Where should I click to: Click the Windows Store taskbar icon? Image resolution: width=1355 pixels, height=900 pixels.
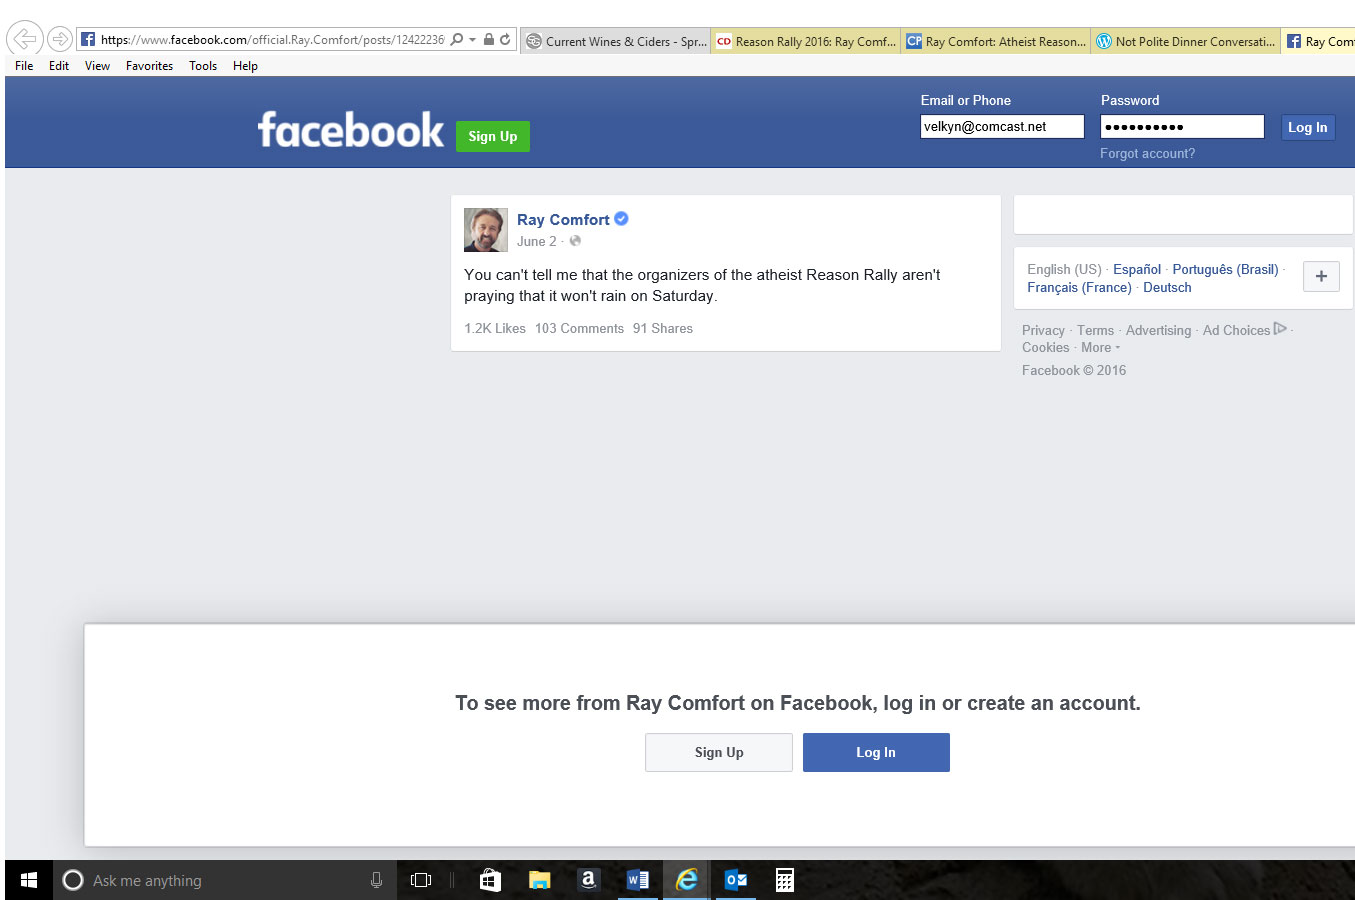[490, 880]
